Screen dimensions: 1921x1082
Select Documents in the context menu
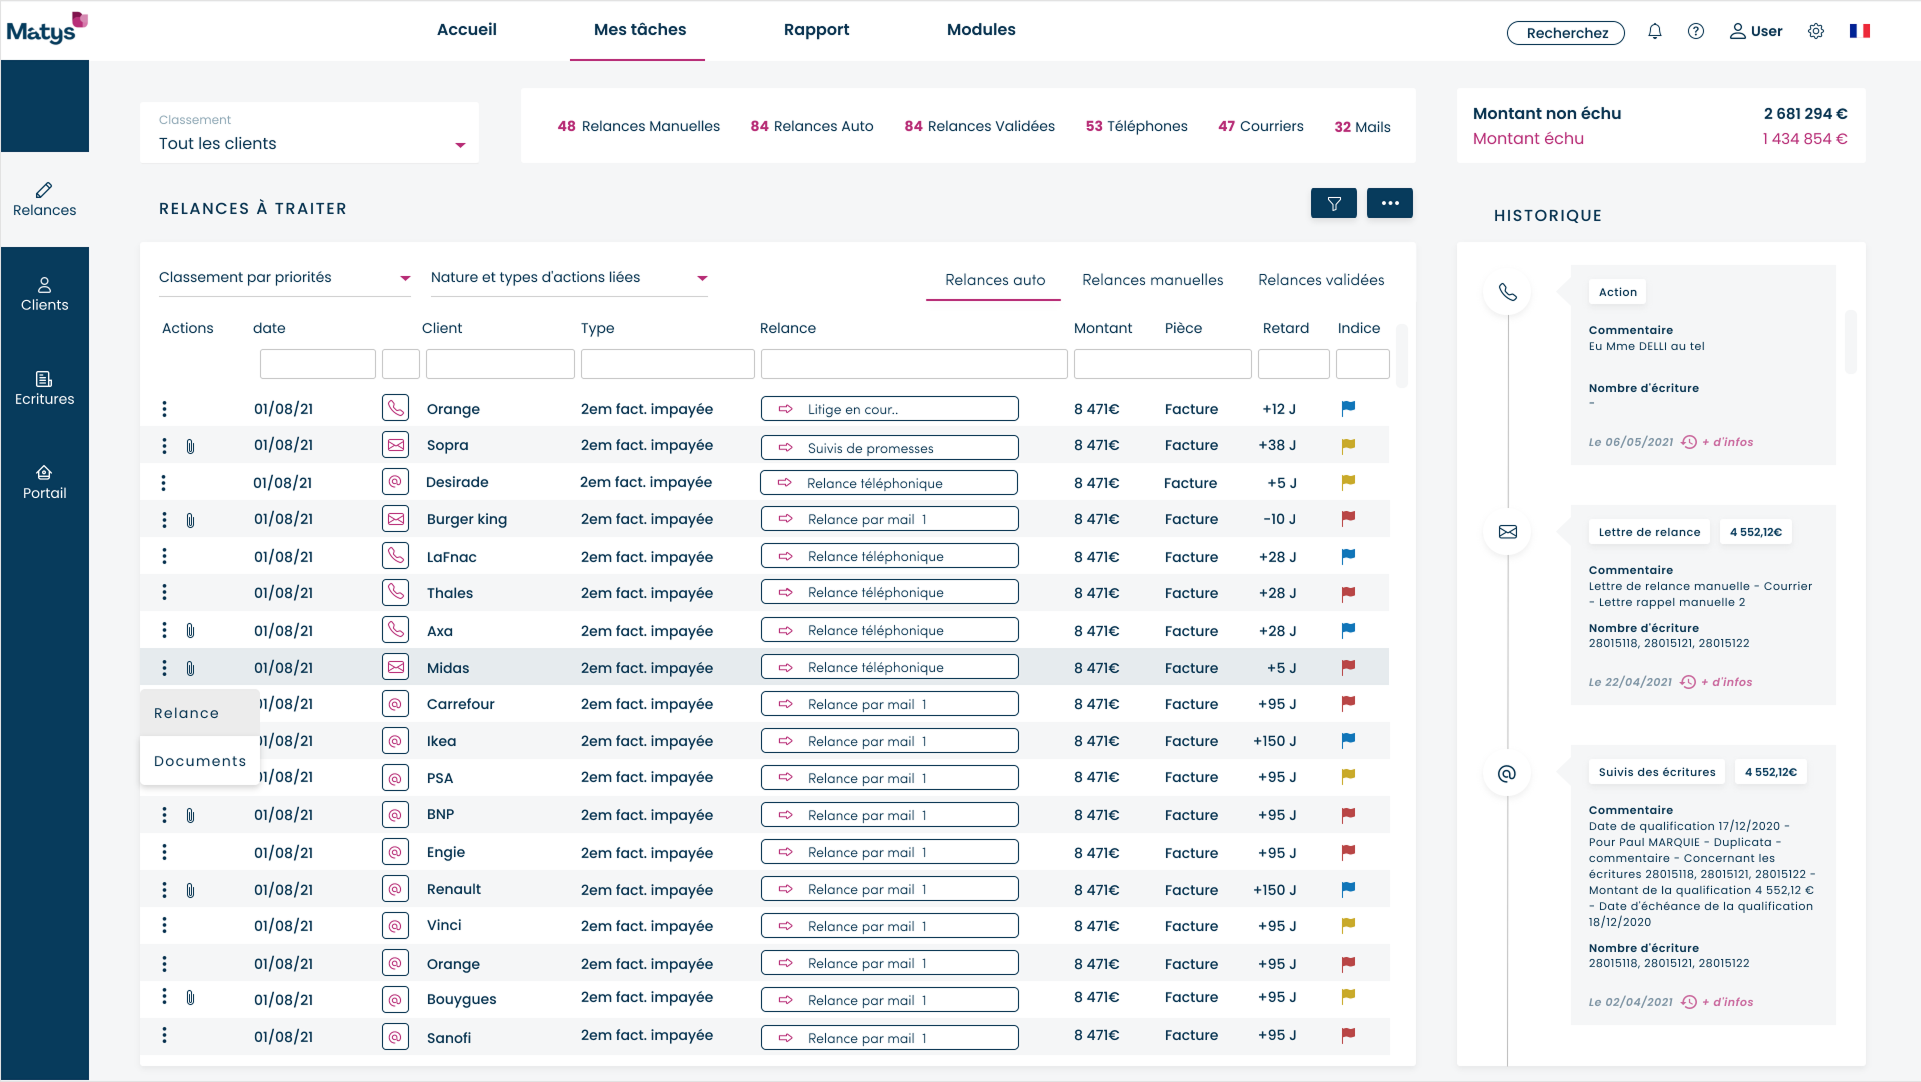click(x=200, y=761)
